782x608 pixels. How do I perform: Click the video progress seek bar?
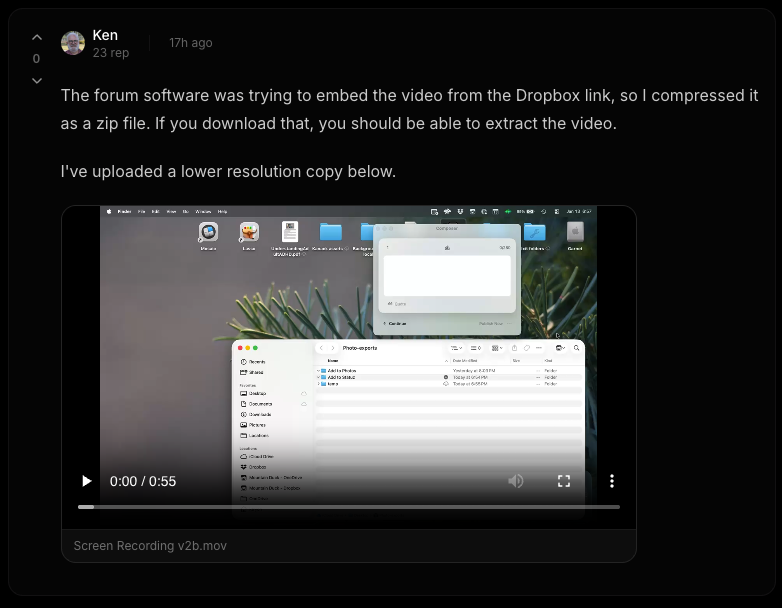349,507
